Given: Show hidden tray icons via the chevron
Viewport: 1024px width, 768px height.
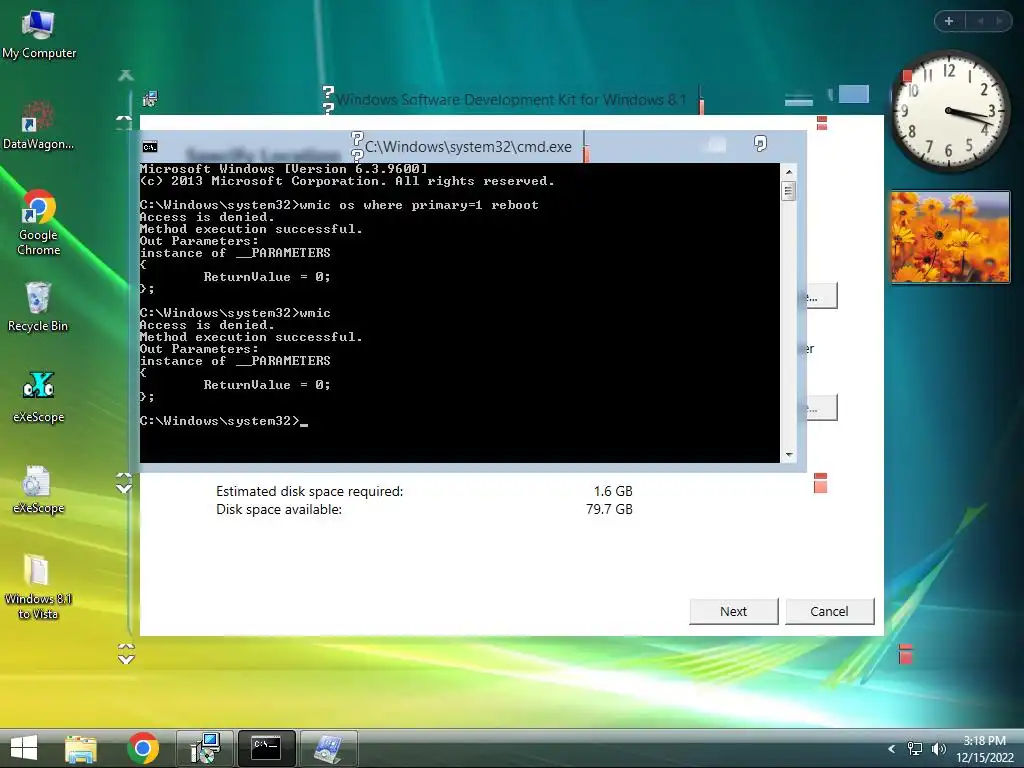Looking at the screenshot, I should pos(891,749).
